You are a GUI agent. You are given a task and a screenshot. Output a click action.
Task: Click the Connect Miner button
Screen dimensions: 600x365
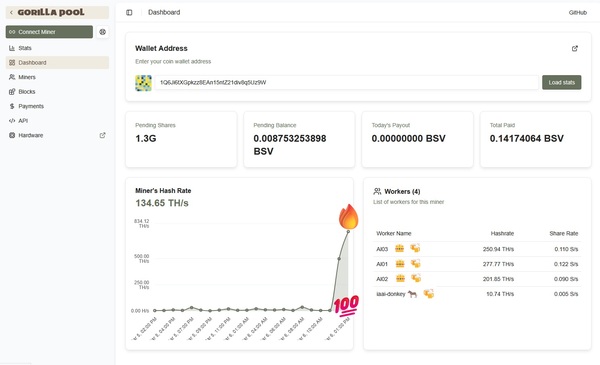[49, 32]
